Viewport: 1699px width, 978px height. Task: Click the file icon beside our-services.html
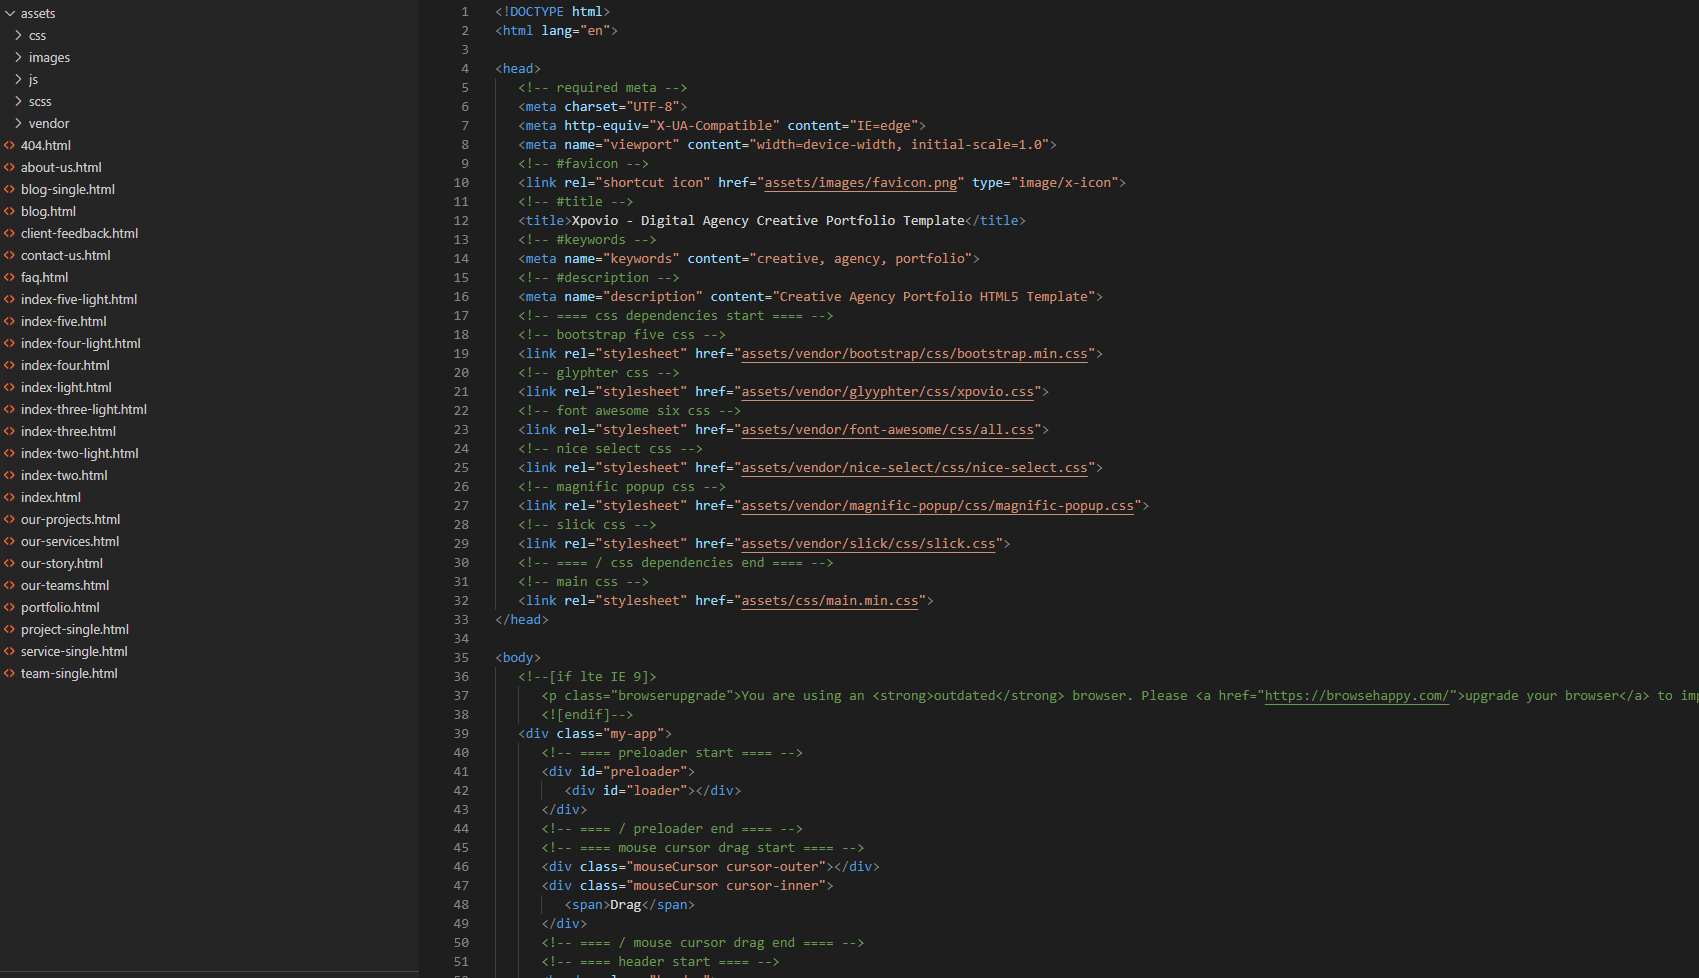[x=10, y=541]
